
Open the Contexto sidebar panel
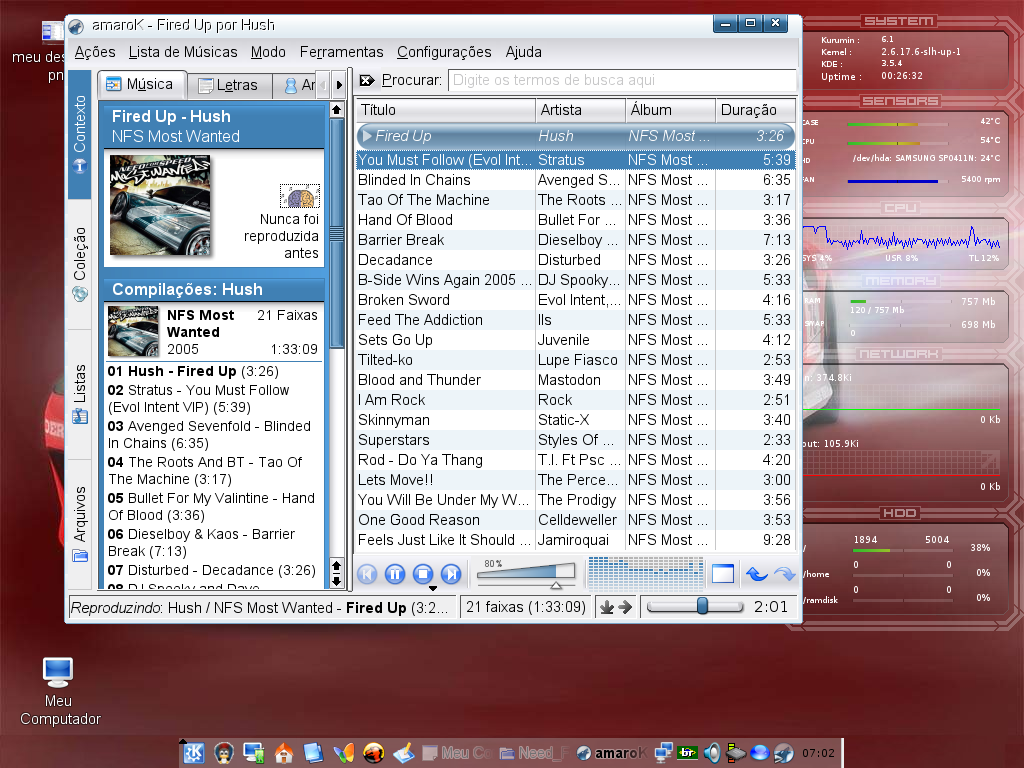coord(80,134)
